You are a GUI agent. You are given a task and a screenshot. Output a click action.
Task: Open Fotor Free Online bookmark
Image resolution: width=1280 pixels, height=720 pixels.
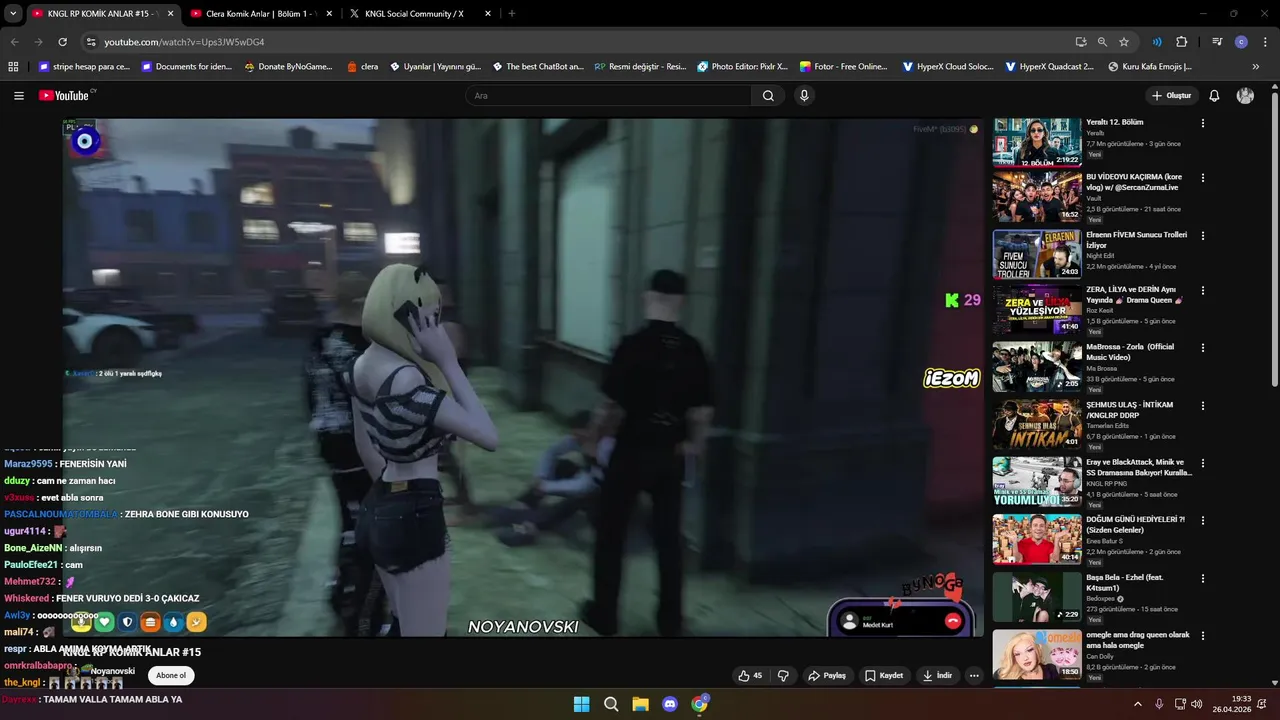(x=844, y=67)
